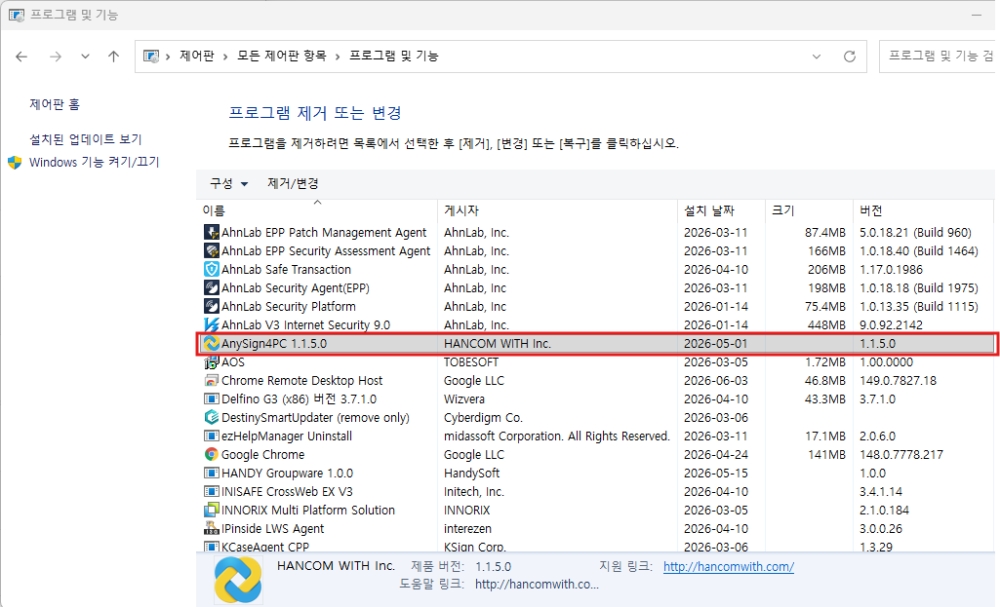Click the control panel icon in address bar
The image size is (1000, 607).
point(151,56)
